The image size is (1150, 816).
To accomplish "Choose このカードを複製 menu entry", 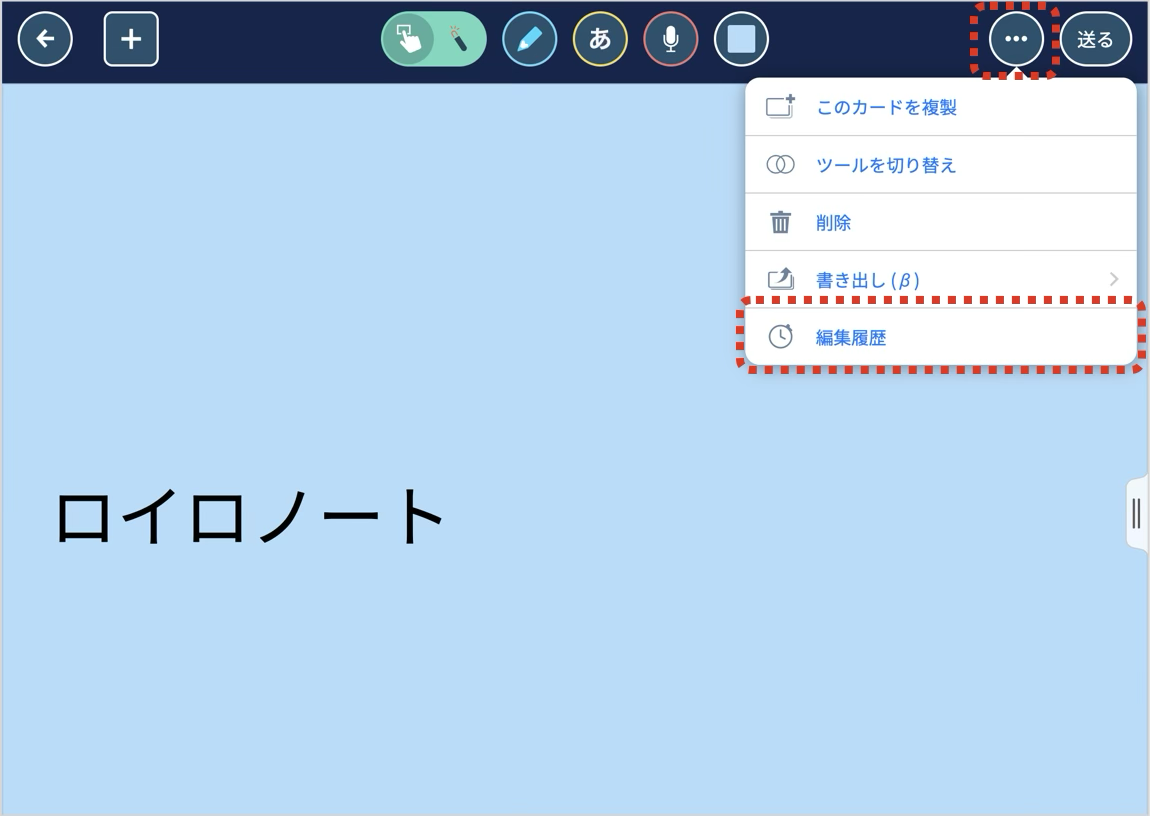I will coord(940,107).
